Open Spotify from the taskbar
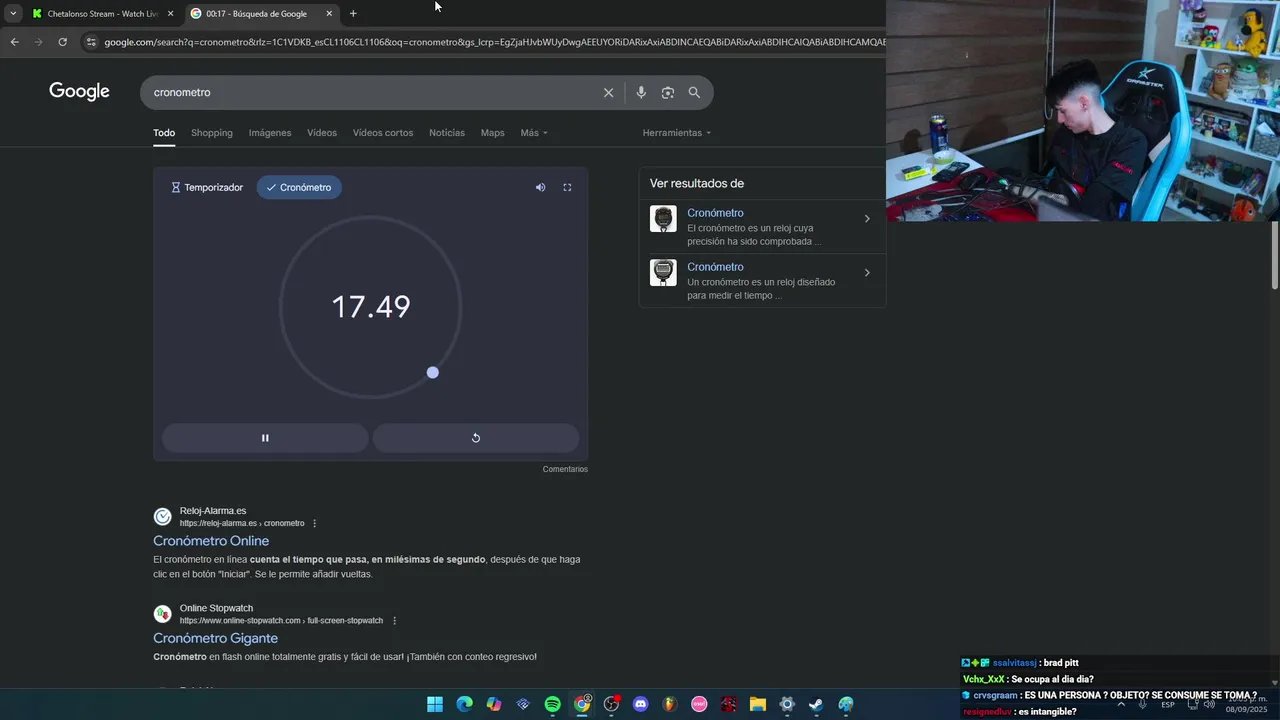This screenshot has height=720, width=1280. tap(553, 704)
